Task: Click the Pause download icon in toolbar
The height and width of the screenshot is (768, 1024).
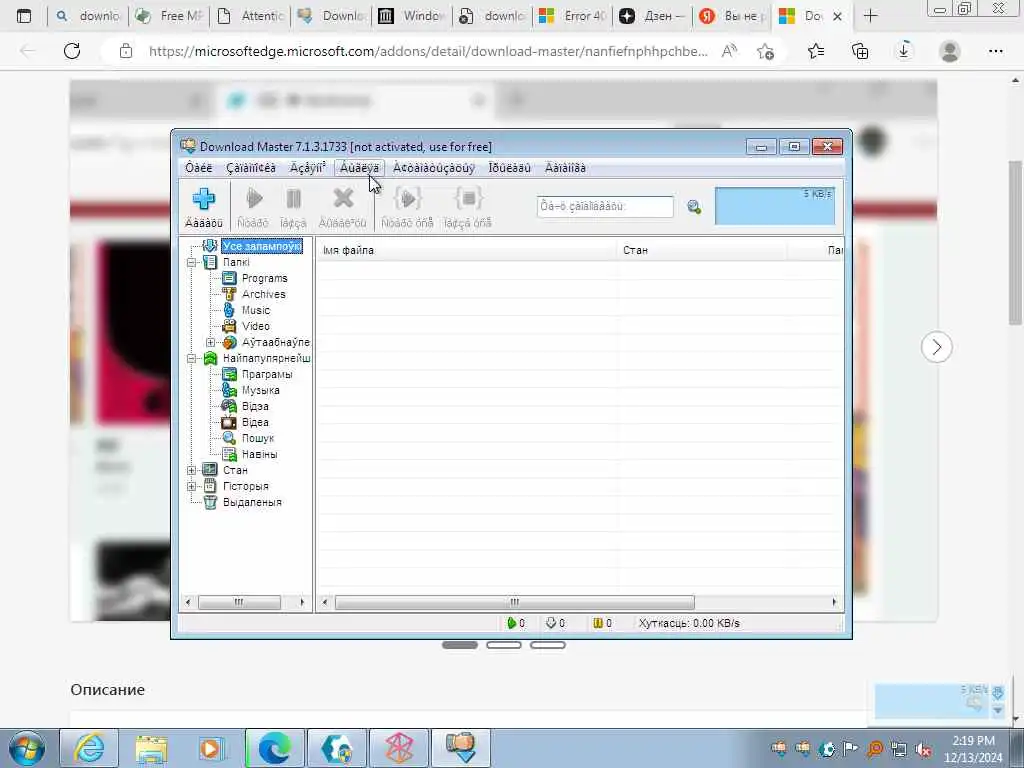Action: 293,199
